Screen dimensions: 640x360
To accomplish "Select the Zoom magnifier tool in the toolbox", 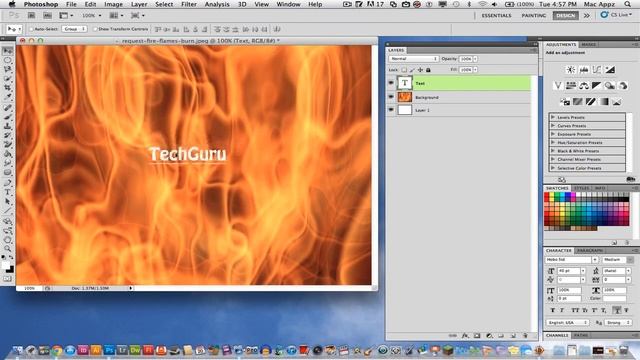I will click(8, 248).
